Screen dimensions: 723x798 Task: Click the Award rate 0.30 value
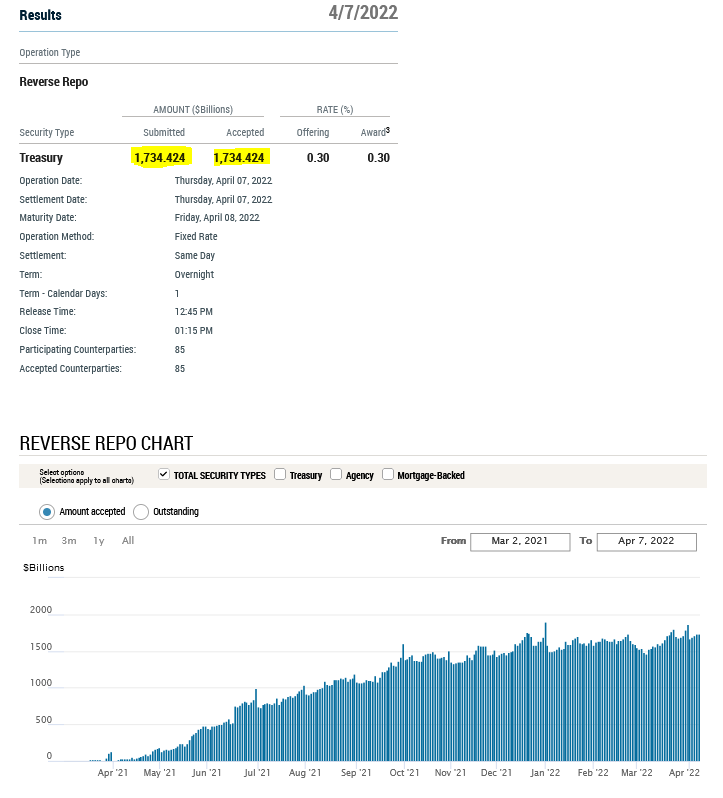pyautogui.click(x=379, y=158)
